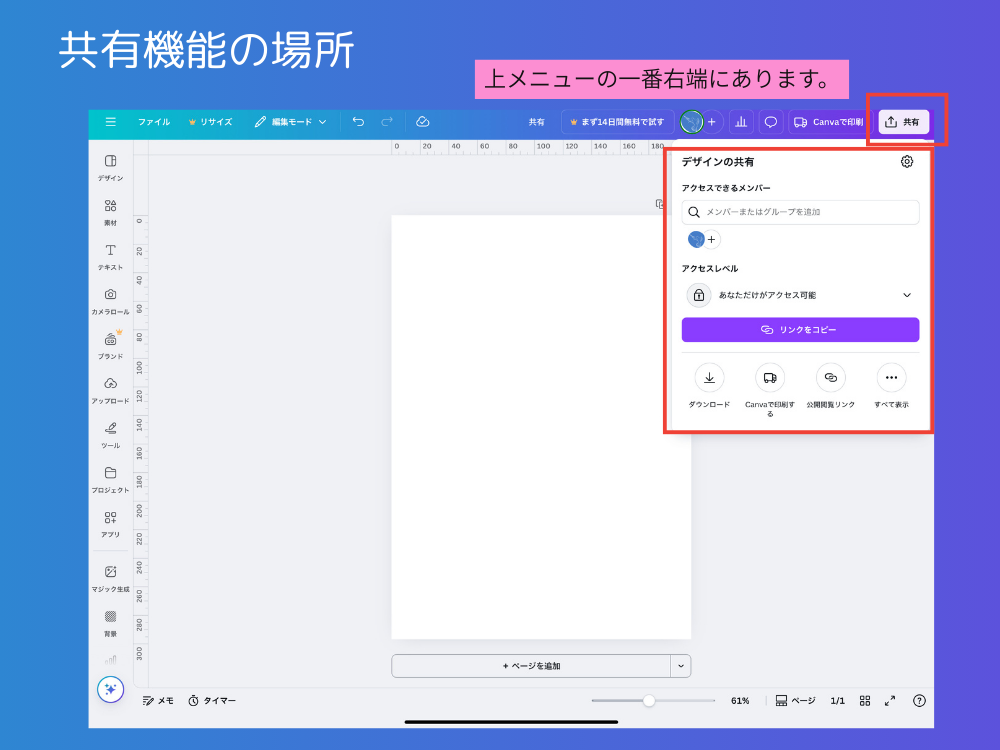The width and height of the screenshot is (1000, 750).
Task: Click the undo arrow in the top toolbar
Action: pos(358,121)
